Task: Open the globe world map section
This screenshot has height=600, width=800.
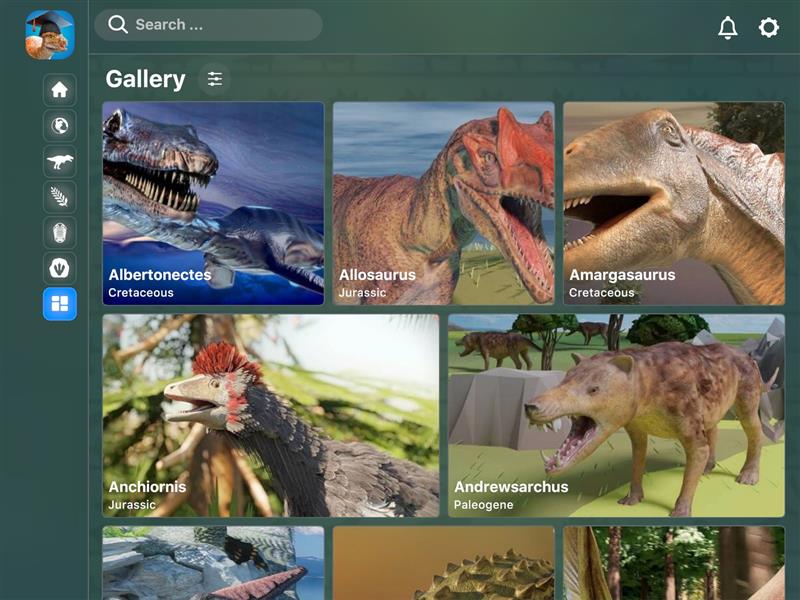Action: 60,126
